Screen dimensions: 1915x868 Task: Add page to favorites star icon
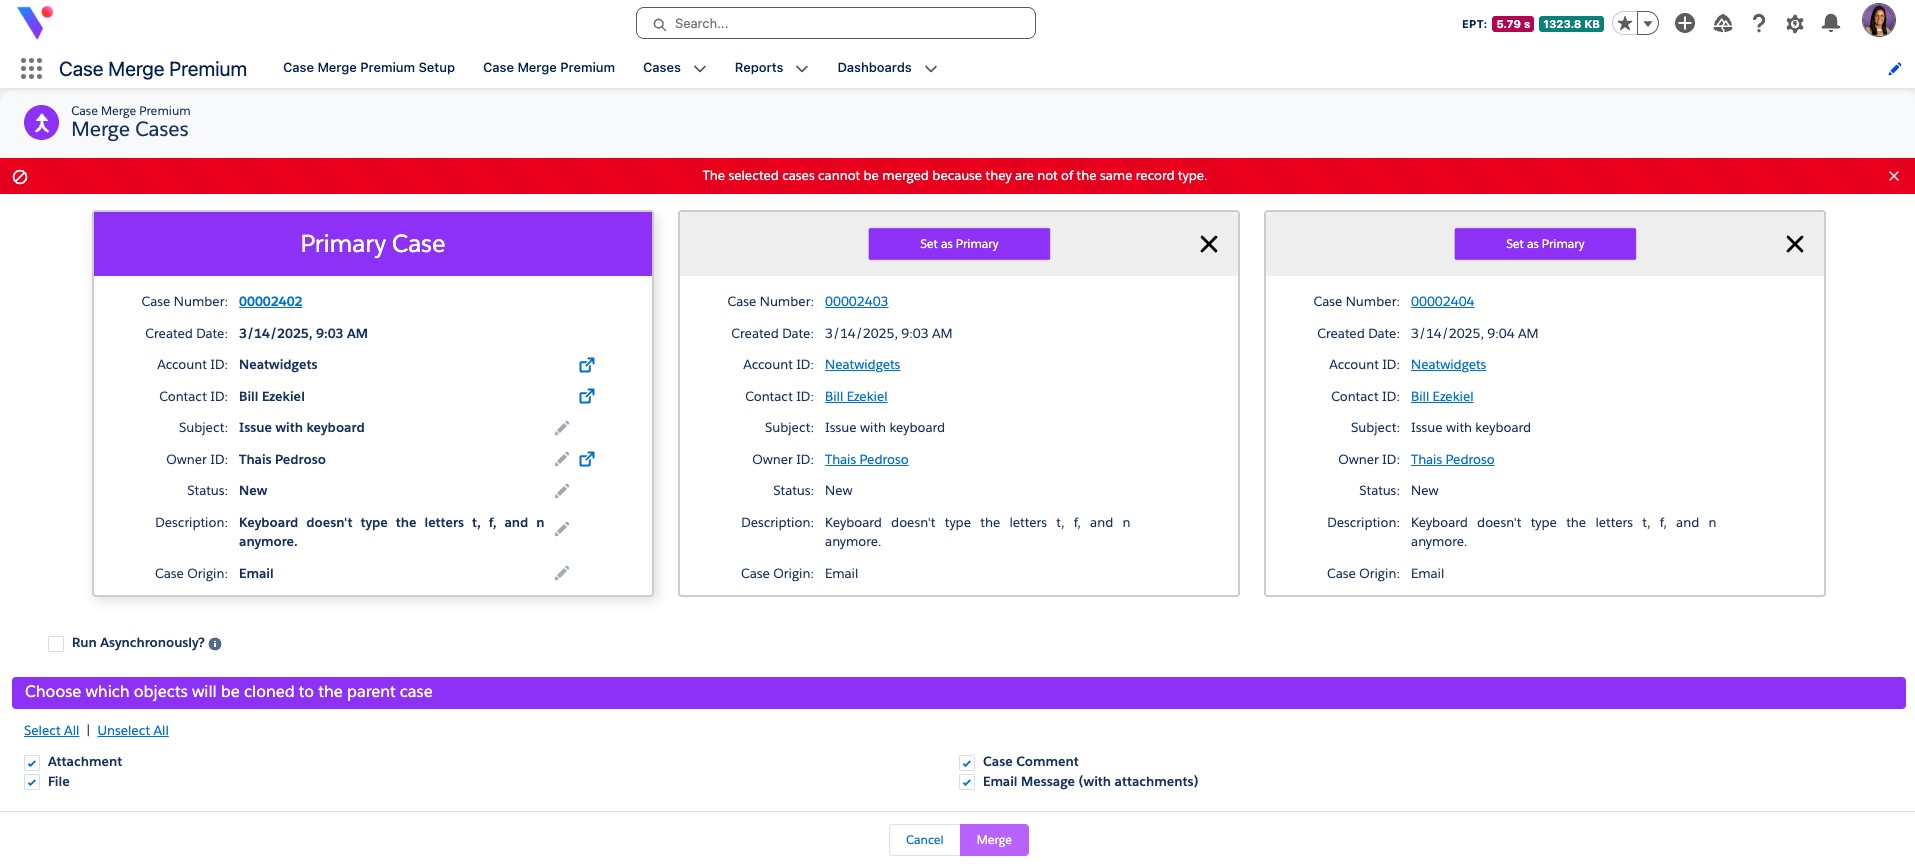(x=1625, y=23)
